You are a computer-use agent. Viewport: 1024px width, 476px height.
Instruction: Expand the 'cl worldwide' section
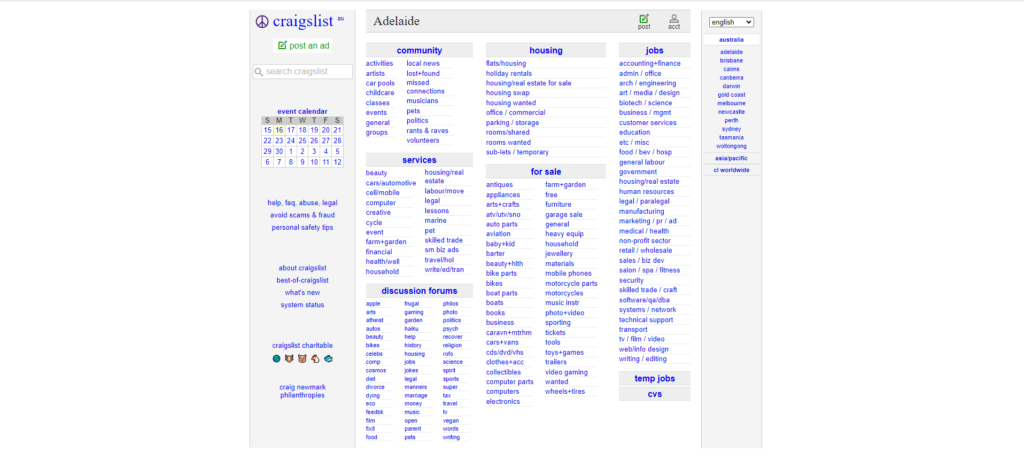pyautogui.click(x=731, y=170)
